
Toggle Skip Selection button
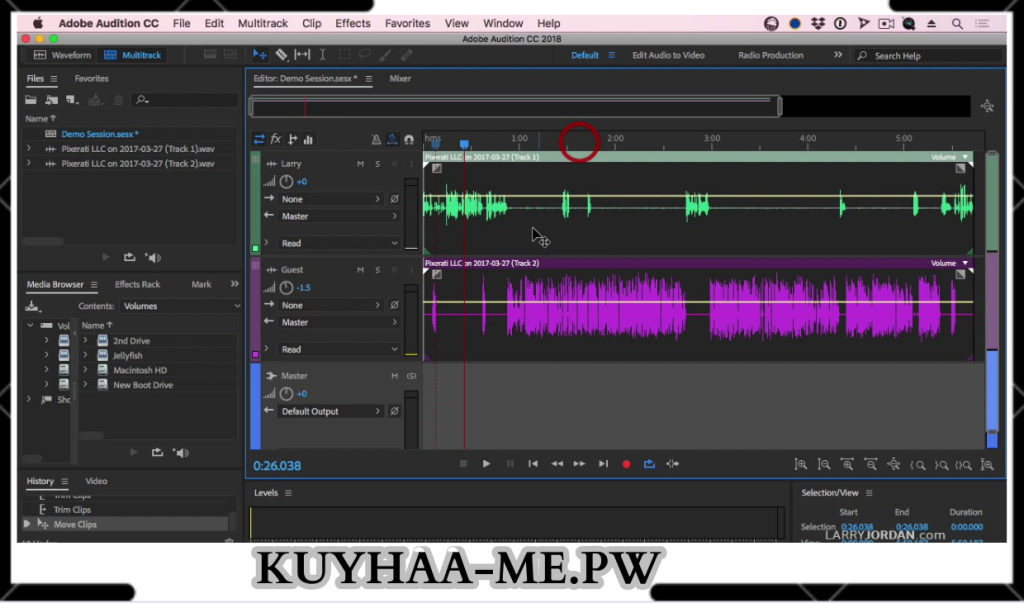(x=673, y=464)
